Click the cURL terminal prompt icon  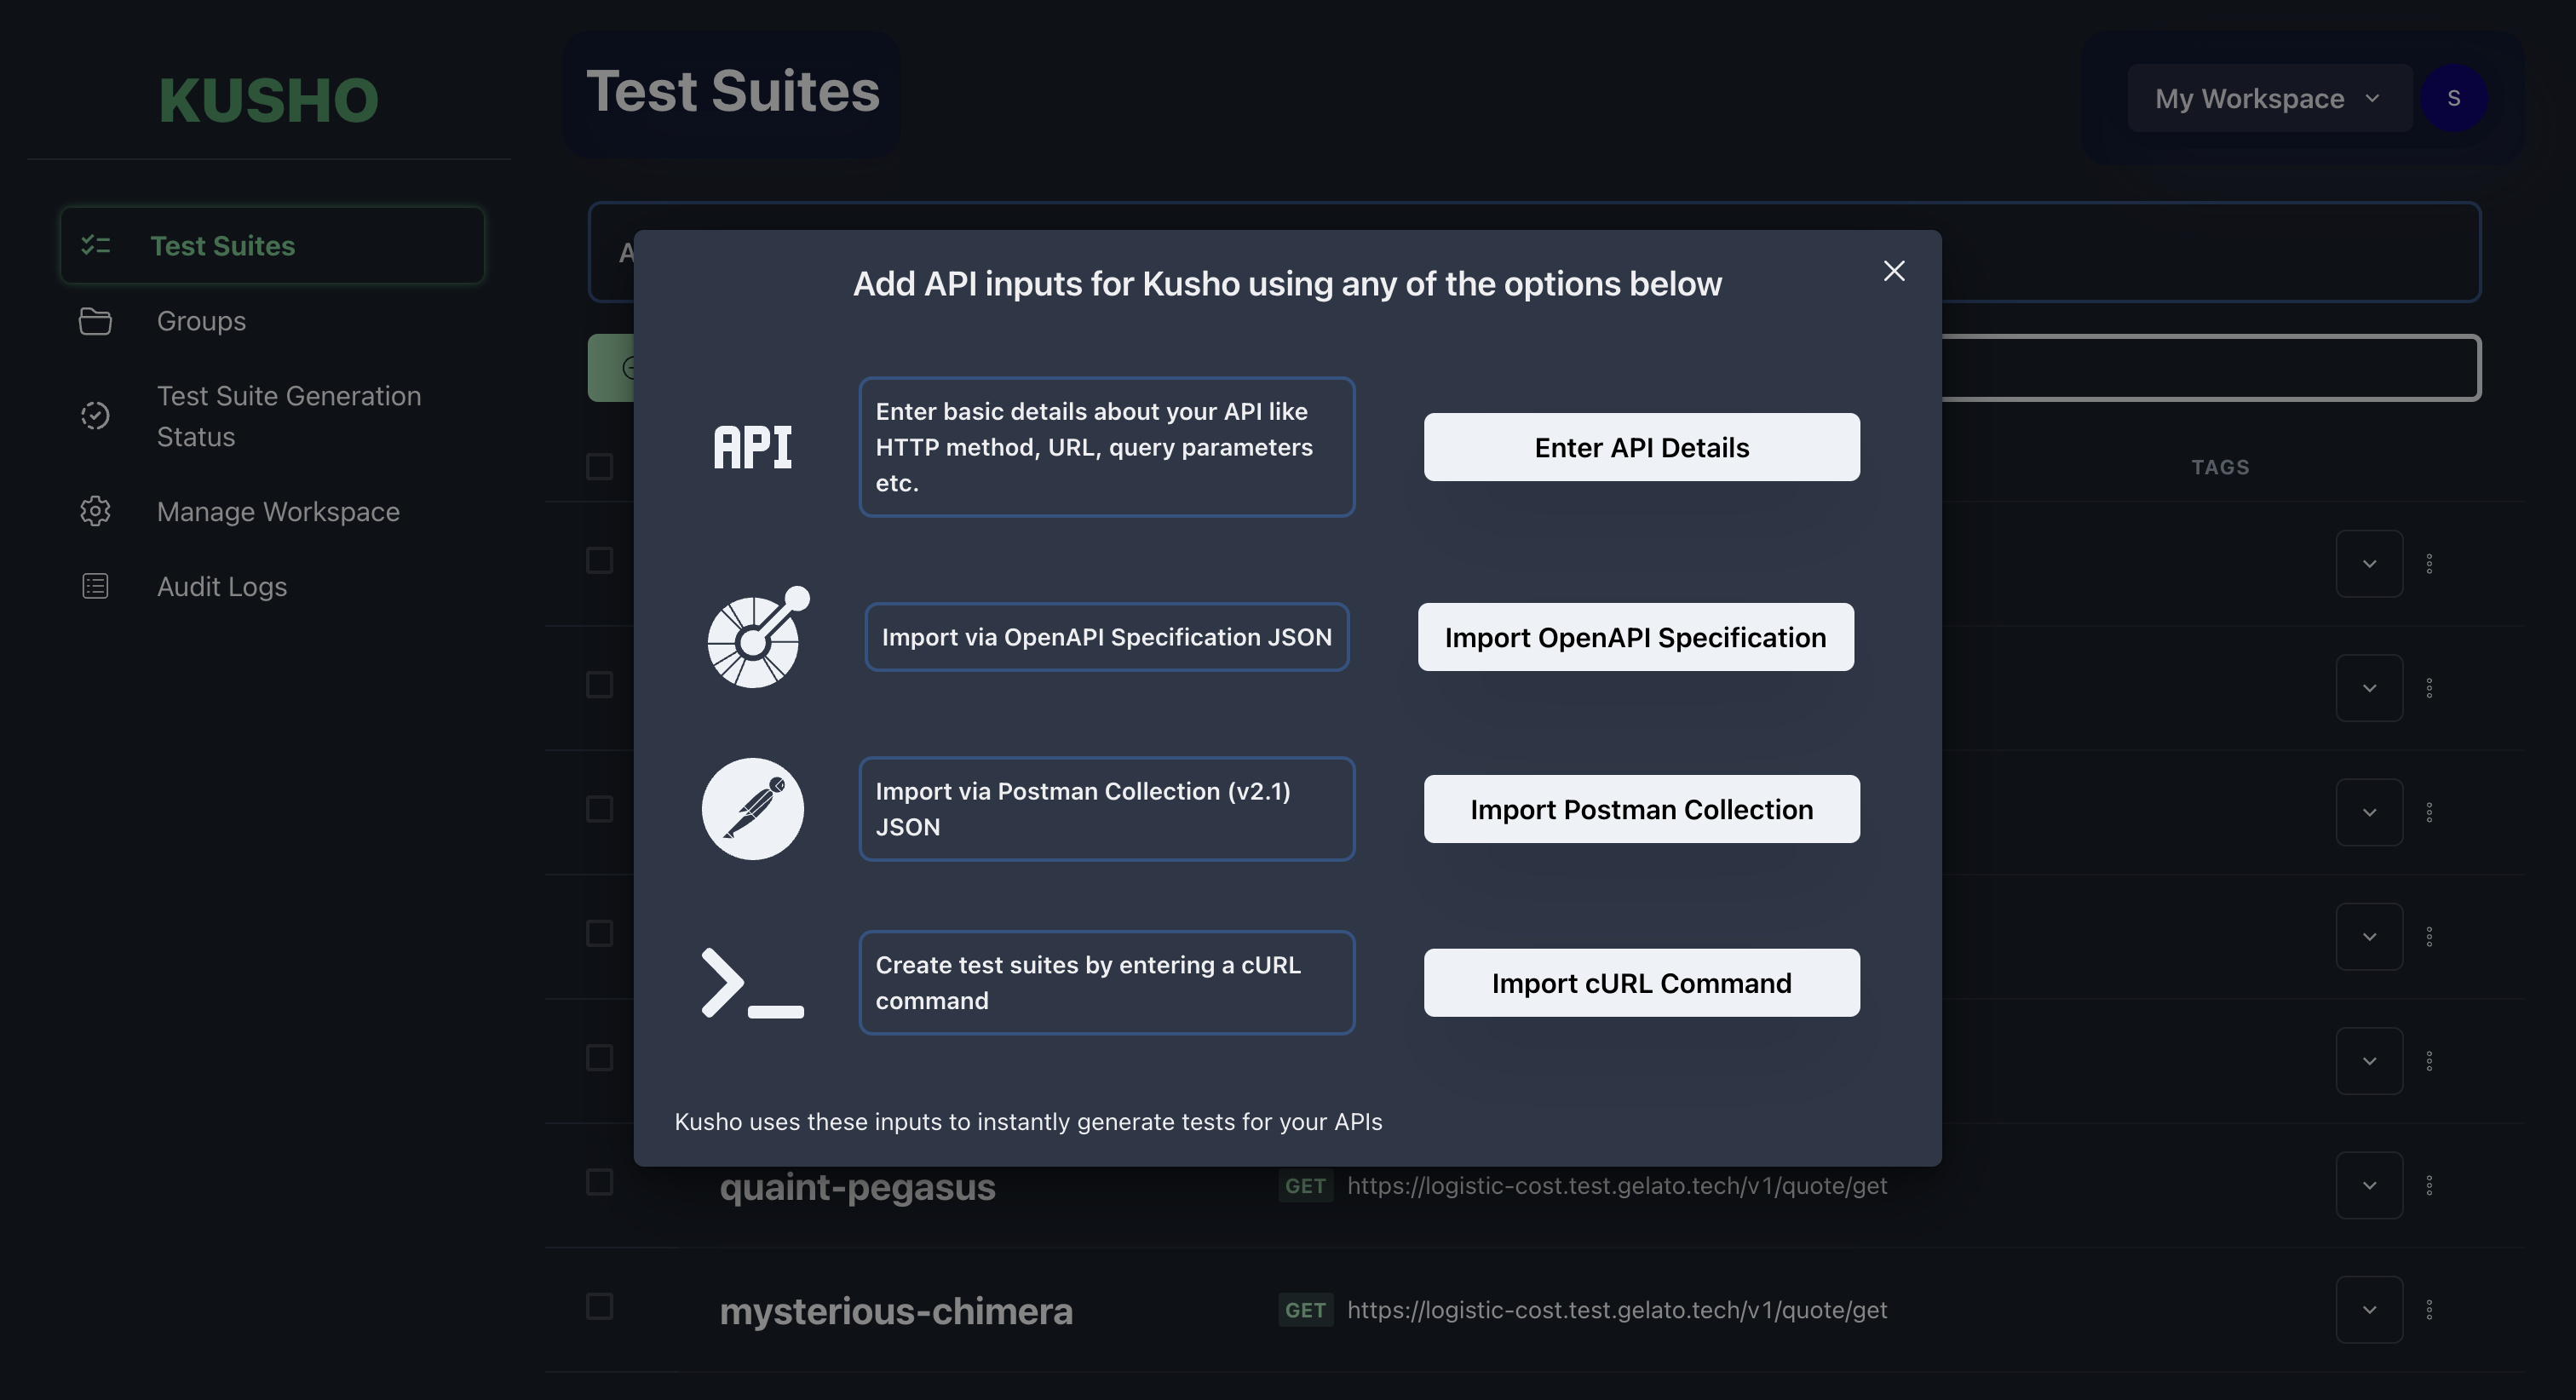(753, 983)
